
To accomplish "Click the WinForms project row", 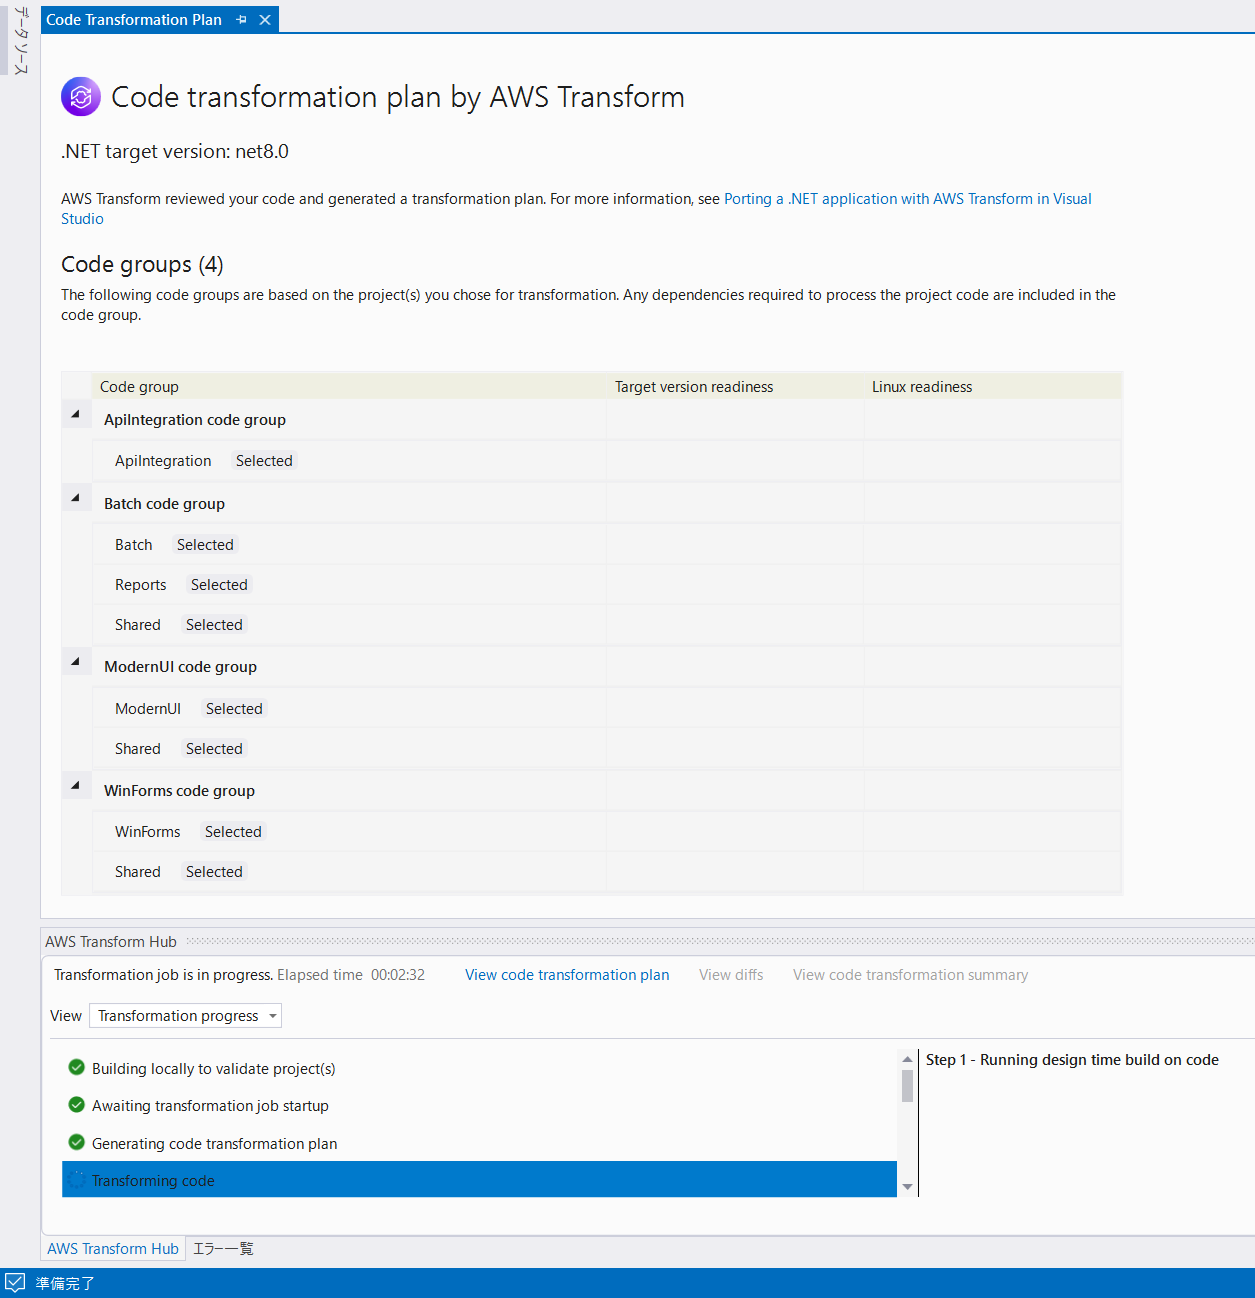I will click(x=606, y=832).
